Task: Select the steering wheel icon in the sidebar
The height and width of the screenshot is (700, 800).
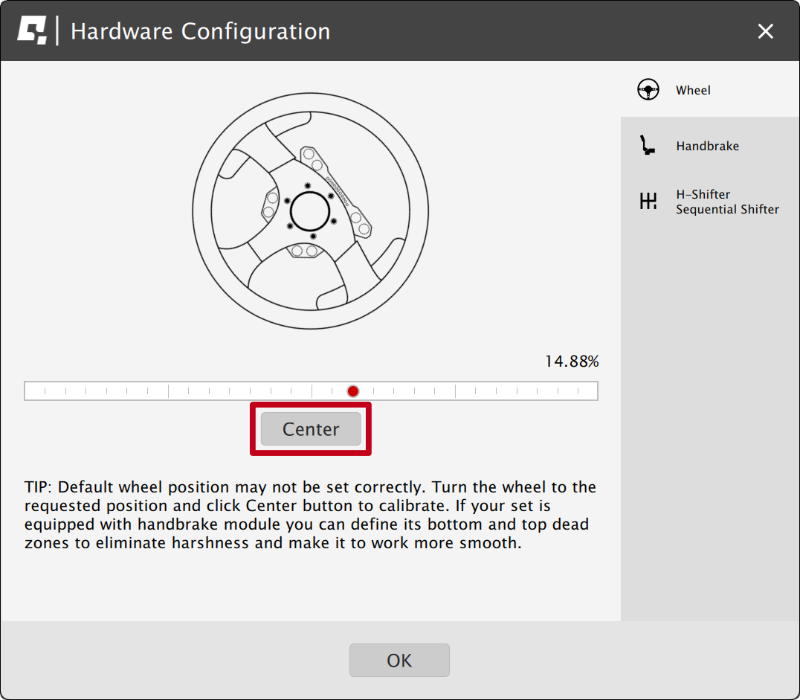Action: pyautogui.click(x=649, y=90)
